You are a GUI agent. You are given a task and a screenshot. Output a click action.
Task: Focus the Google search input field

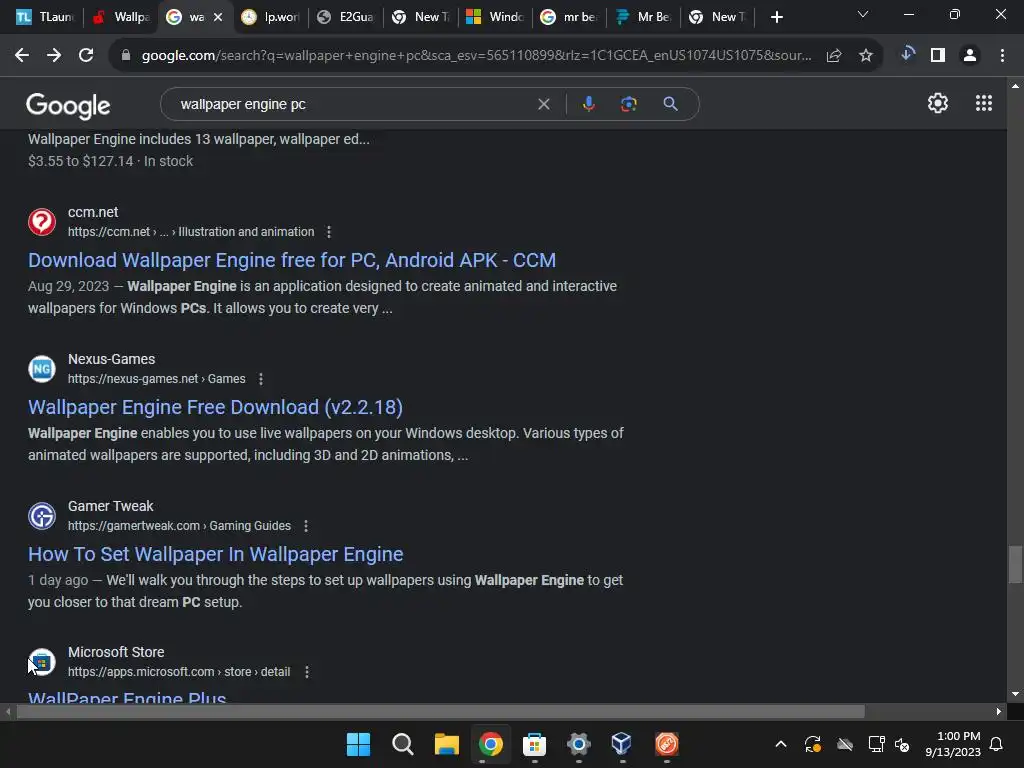pyautogui.click(x=353, y=104)
